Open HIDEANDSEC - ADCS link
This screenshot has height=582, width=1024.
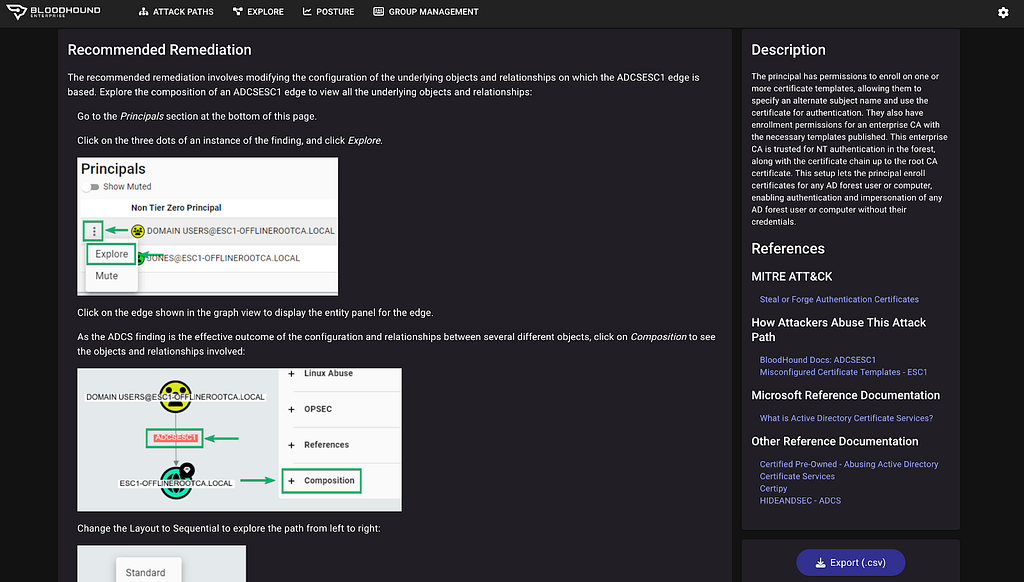[x=800, y=501]
